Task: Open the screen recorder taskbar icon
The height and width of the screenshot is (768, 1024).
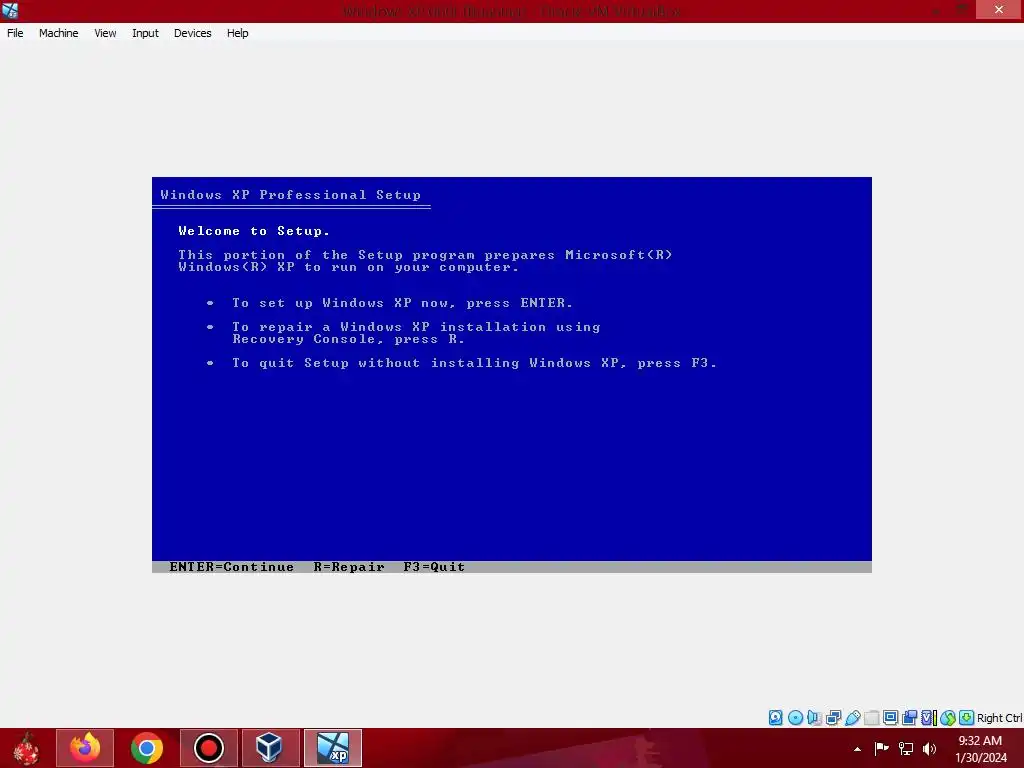Action: point(208,748)
